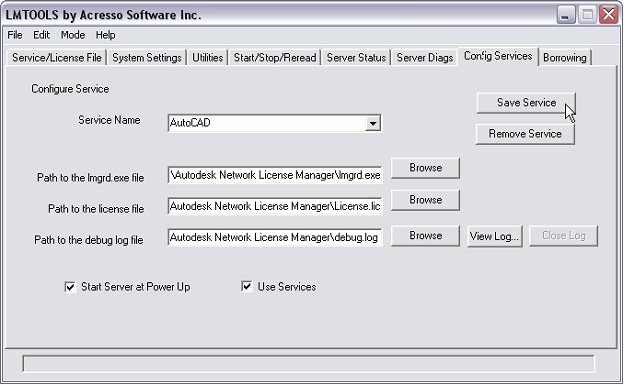Switch to the Borrowing tab
The width and height of the screenshot is (624, 385).
click(565, 58)
